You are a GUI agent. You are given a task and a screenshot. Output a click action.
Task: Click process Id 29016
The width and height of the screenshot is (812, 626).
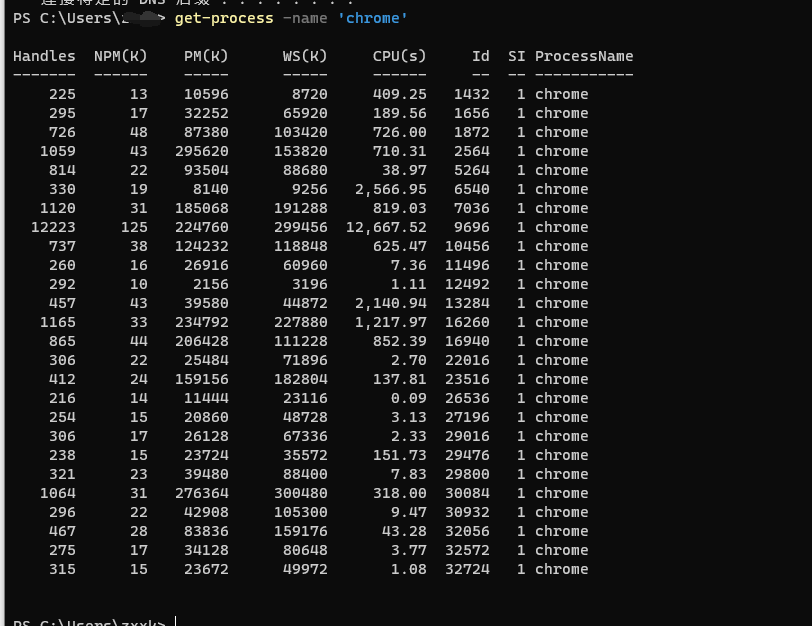(x=467, y=436)
